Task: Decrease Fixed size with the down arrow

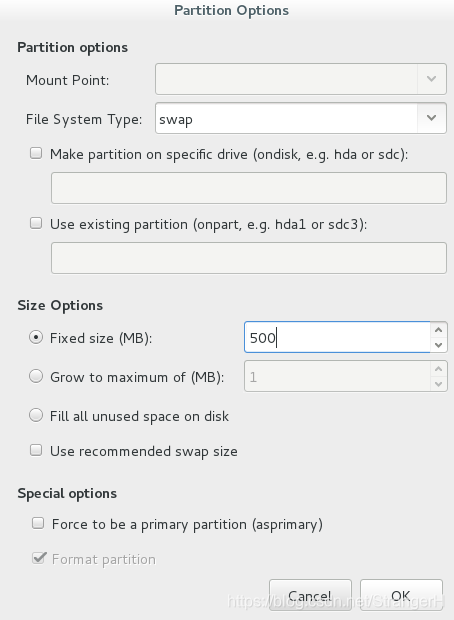Action: (x=439, y=345)
